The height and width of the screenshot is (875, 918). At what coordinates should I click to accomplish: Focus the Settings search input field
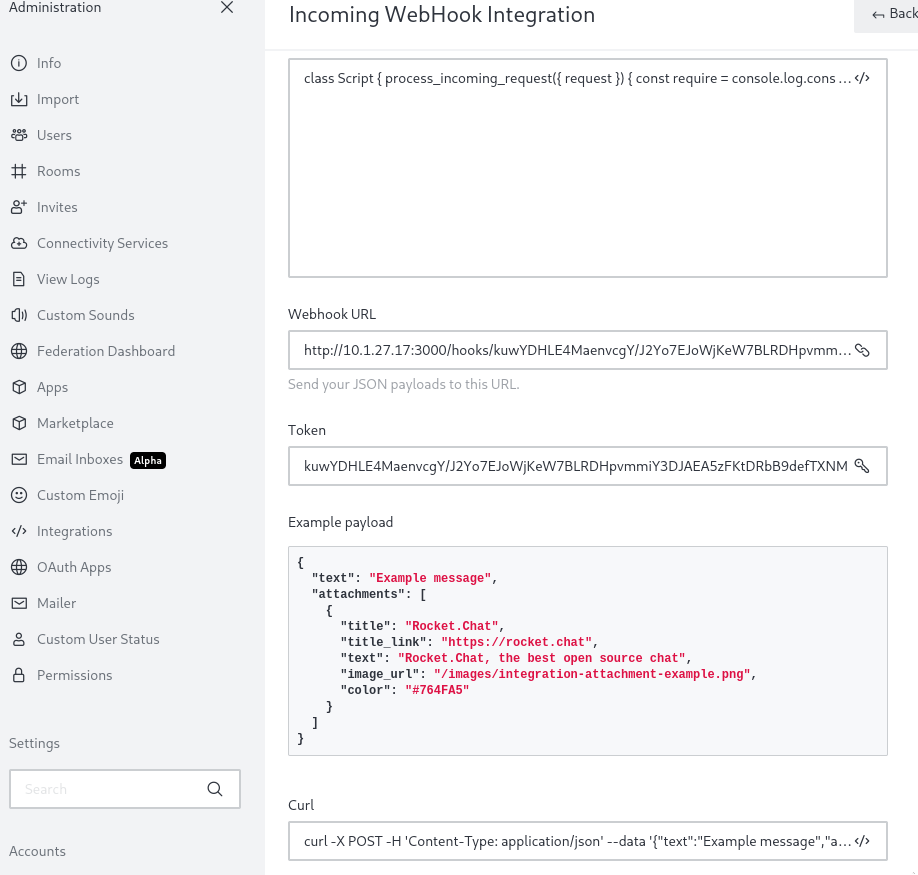pos(125,789)
